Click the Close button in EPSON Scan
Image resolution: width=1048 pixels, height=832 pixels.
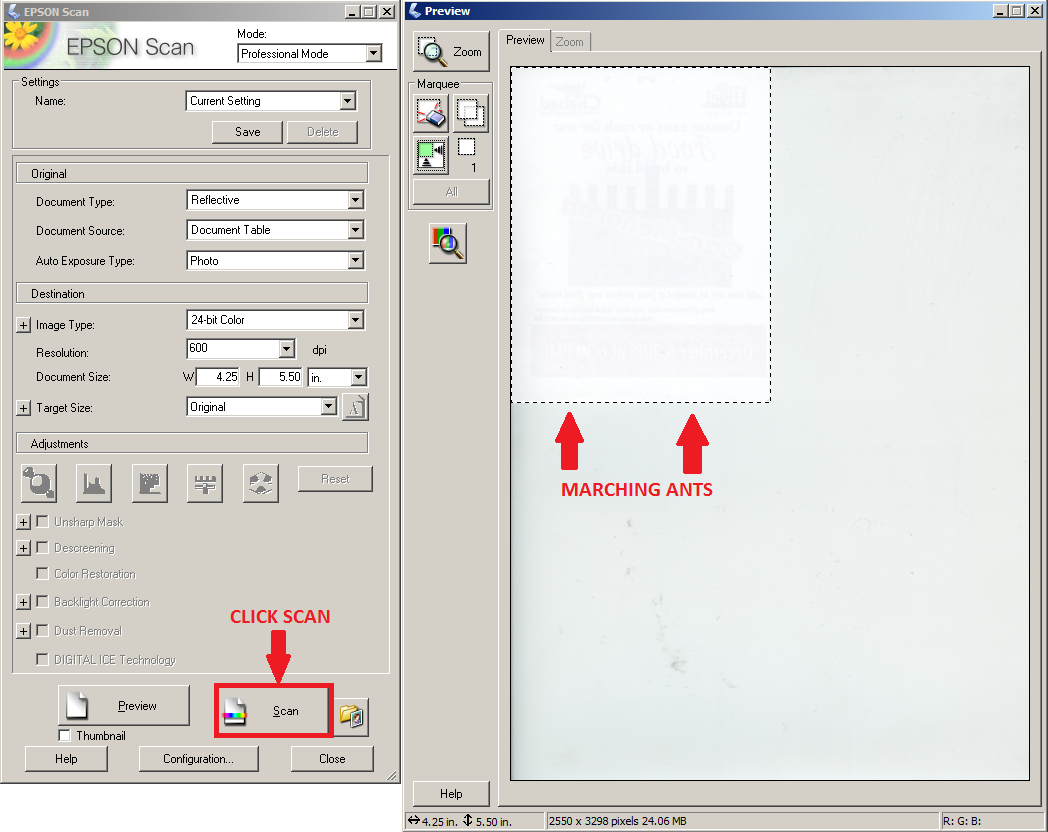pyautogui.click(x=332, y=758)
